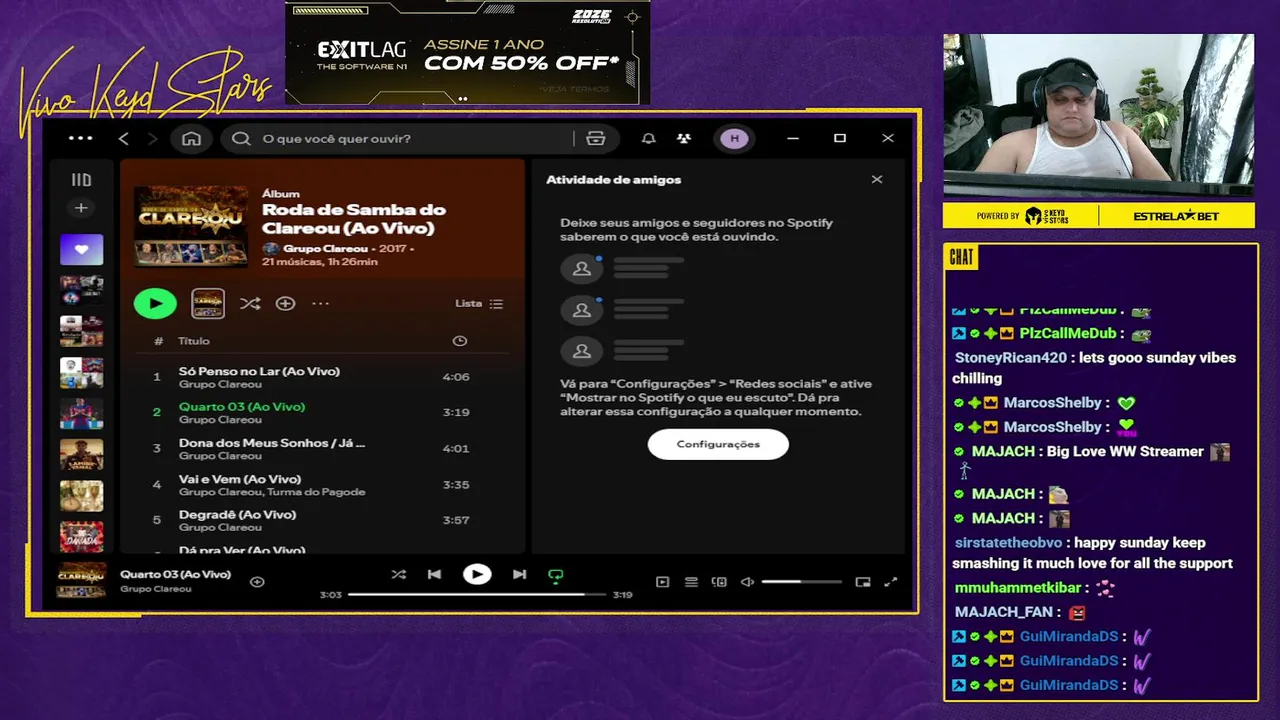Image resolution: width=1280 pixels, height=720 pixels.
Task: Open the Spotify Home page
Action: [x=191, y=138]
